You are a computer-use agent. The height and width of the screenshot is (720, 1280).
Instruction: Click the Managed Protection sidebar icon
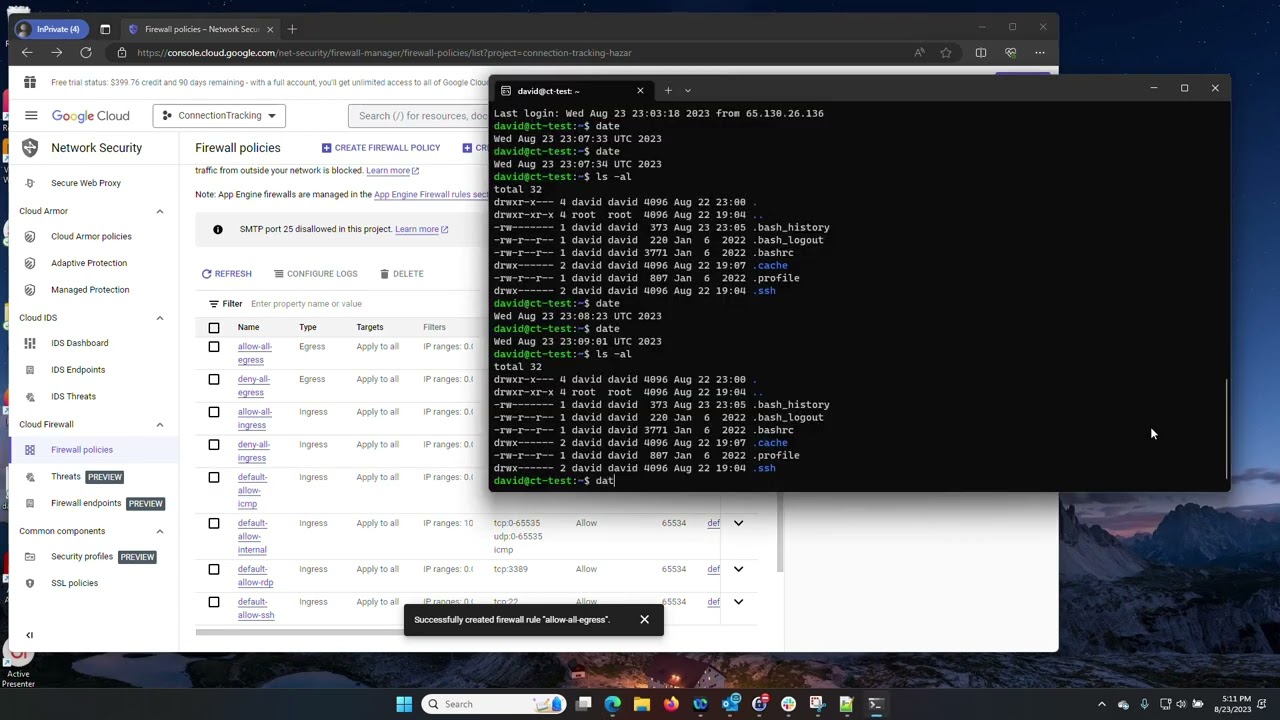click(x=30, y=290)
